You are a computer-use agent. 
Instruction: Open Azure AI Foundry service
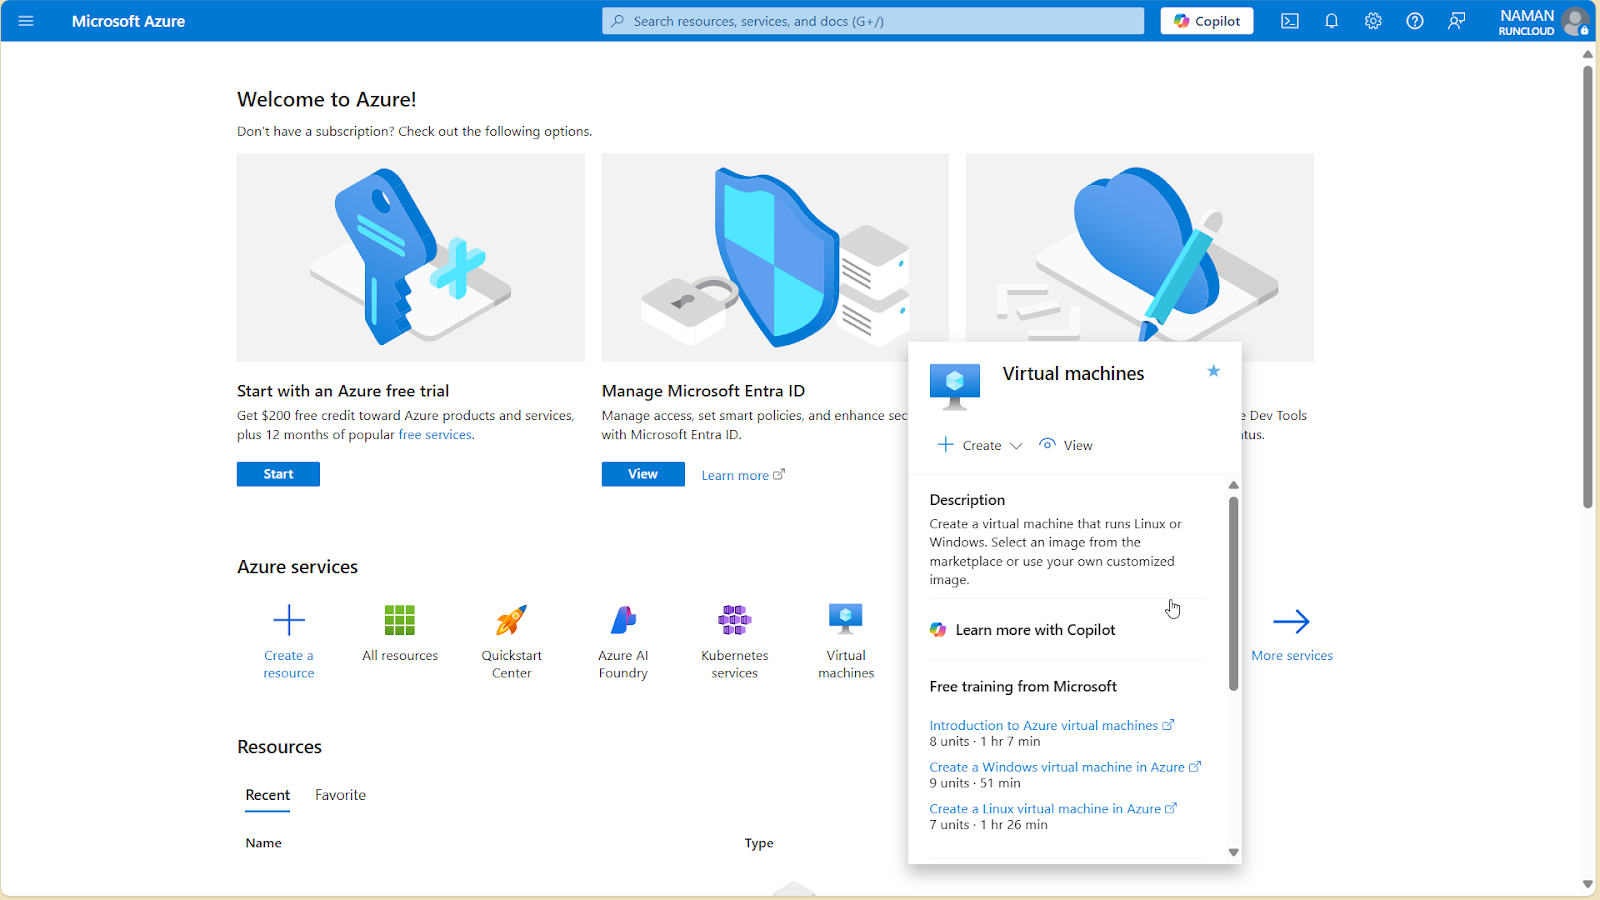(x=623, y=621)
